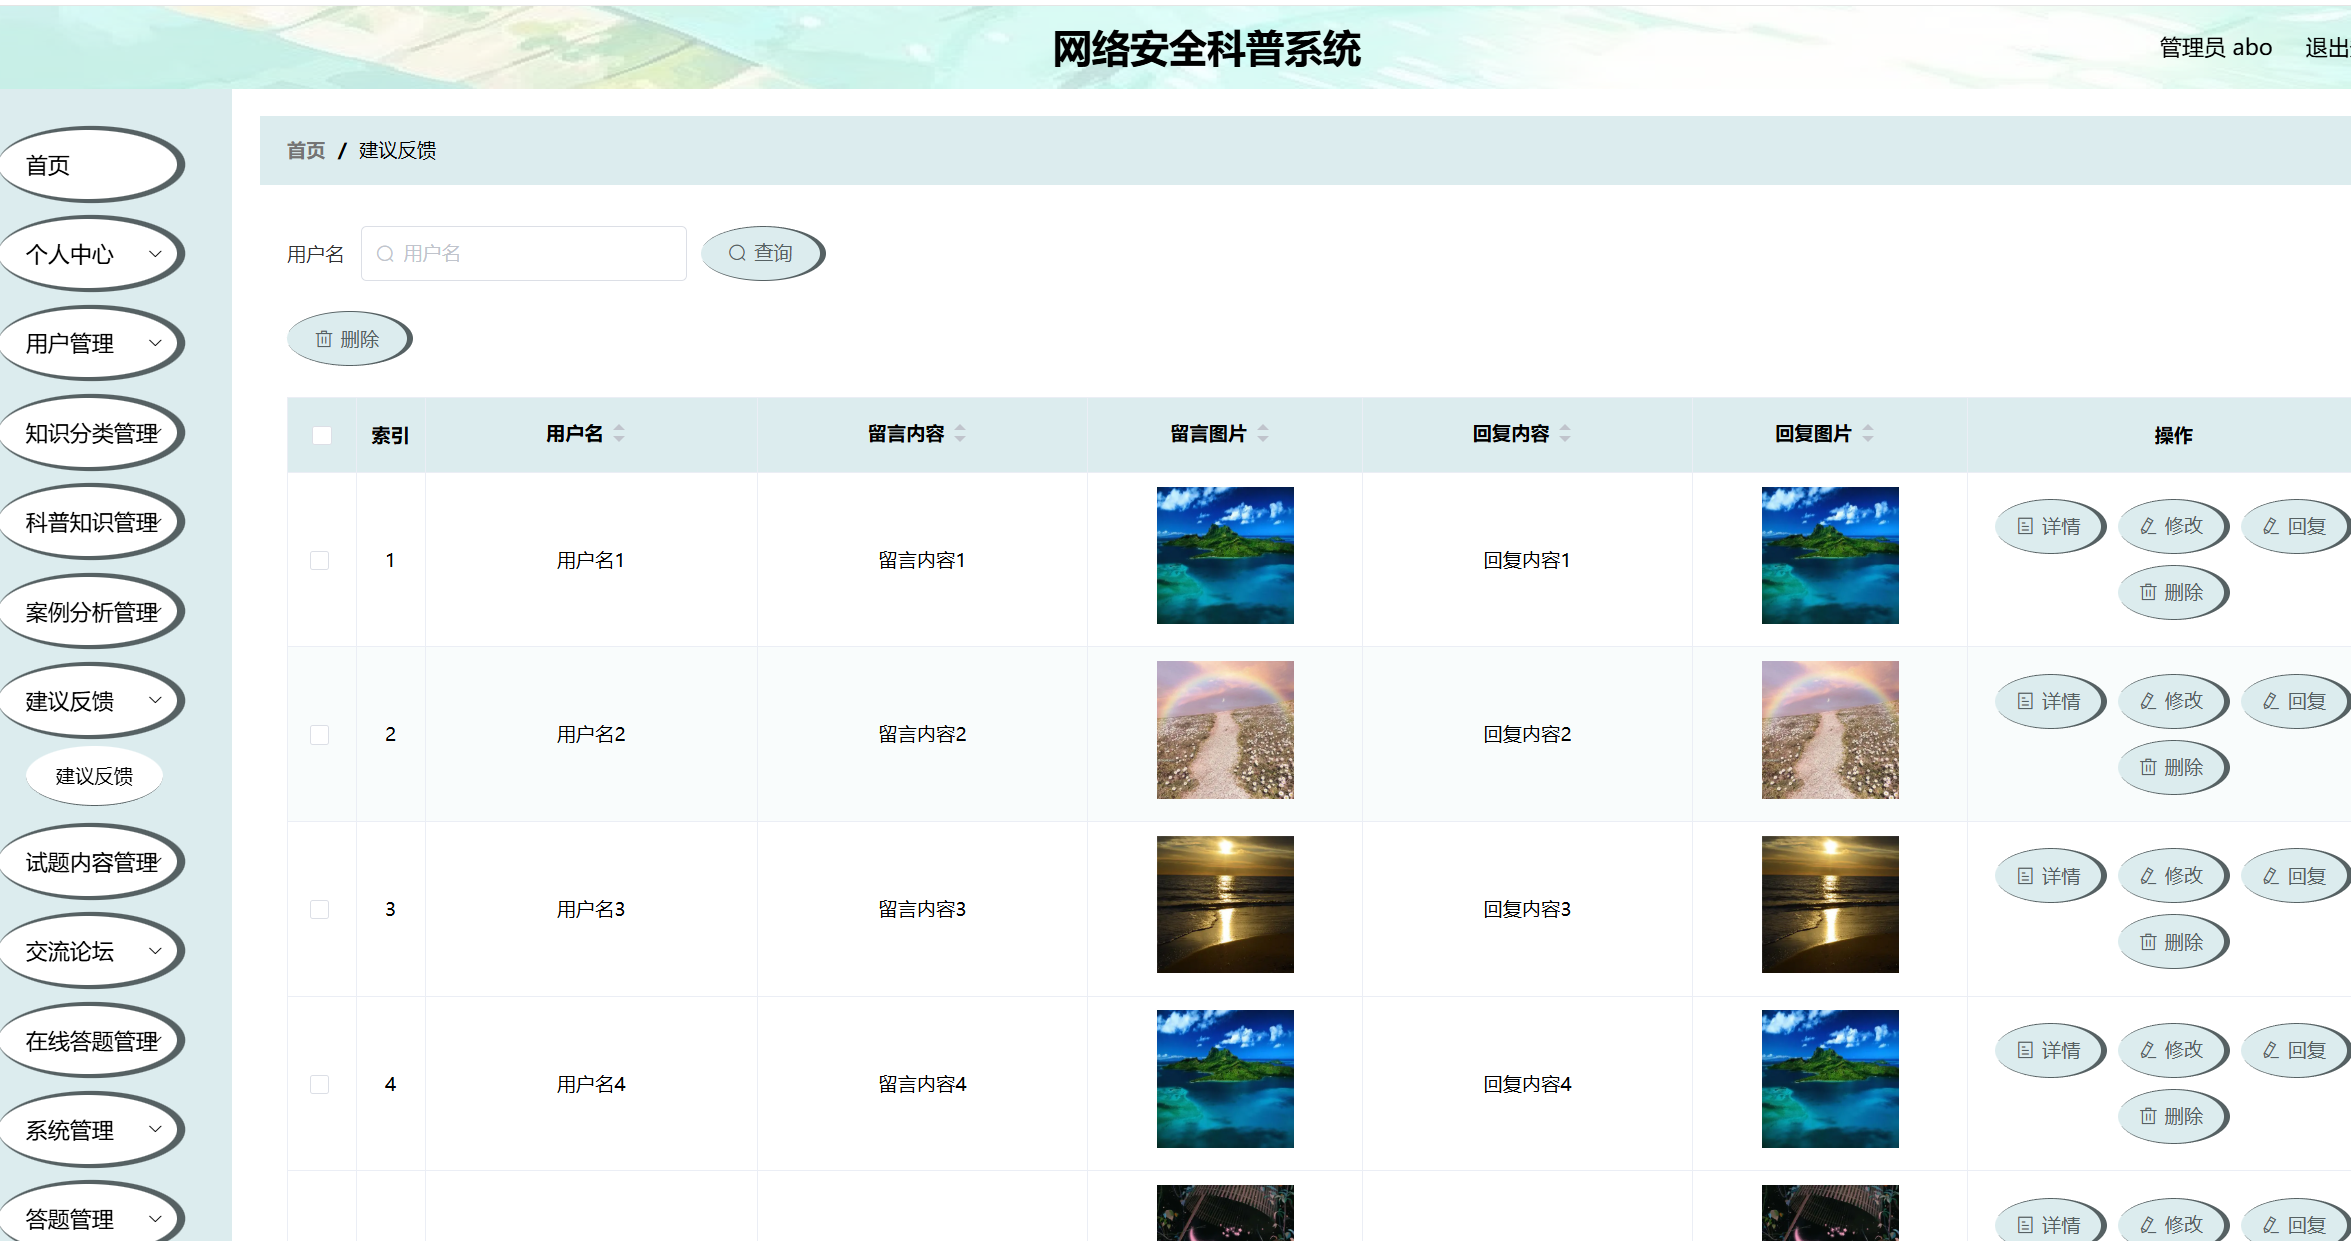
Task: Click the 修改 edit pencil icon for 用户名2
Action: pyautogui.click(x=2147, y=700)
